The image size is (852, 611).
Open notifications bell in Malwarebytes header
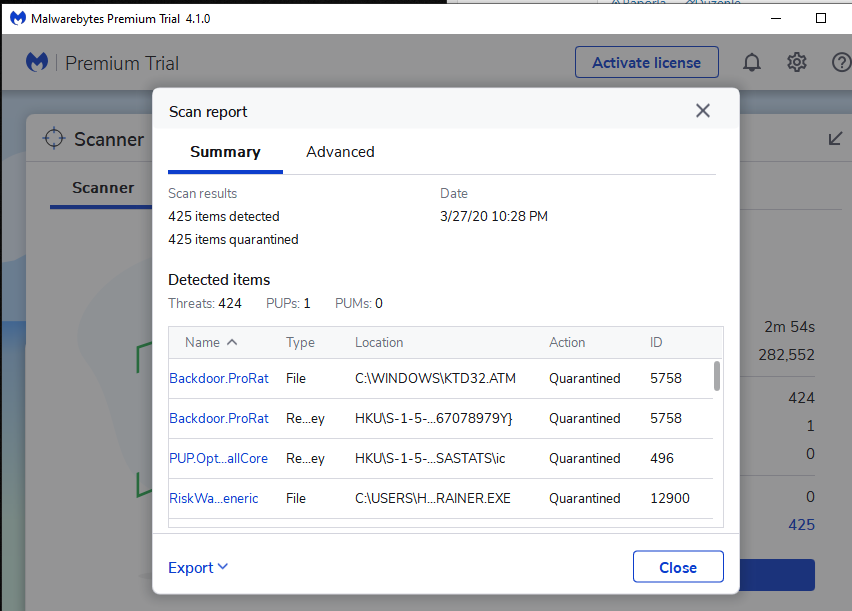pos(752,63)
